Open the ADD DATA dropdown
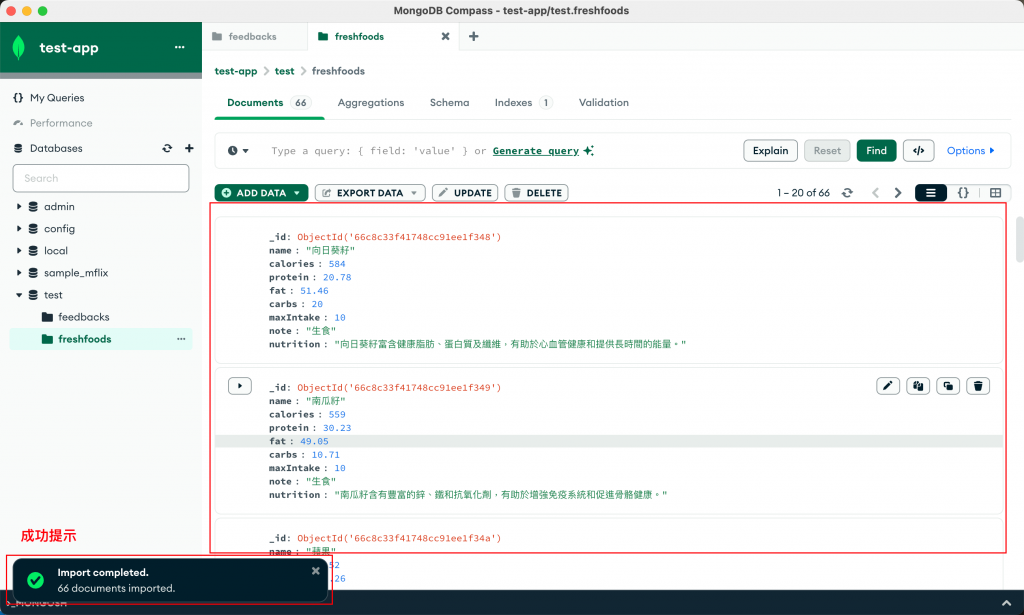Image resolution: width=1024 pixels, height=615 pixels. pos(261,193)
